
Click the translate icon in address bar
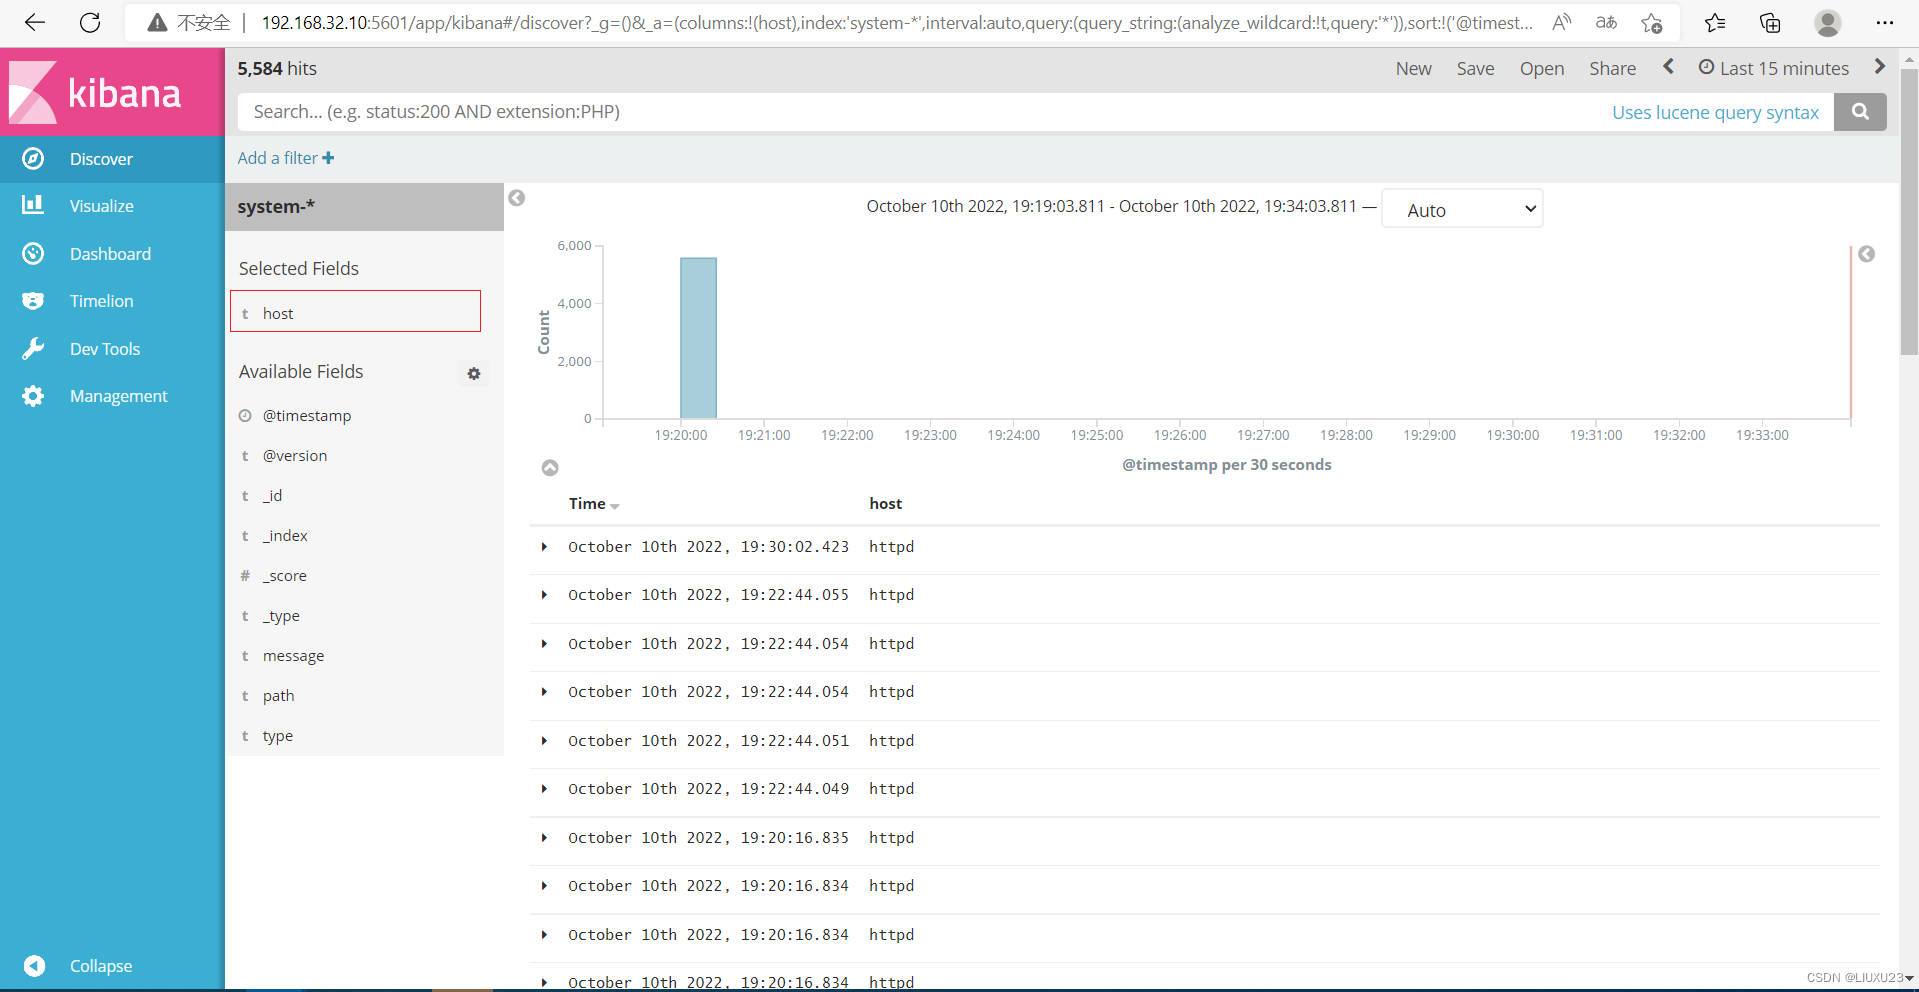1606,22
